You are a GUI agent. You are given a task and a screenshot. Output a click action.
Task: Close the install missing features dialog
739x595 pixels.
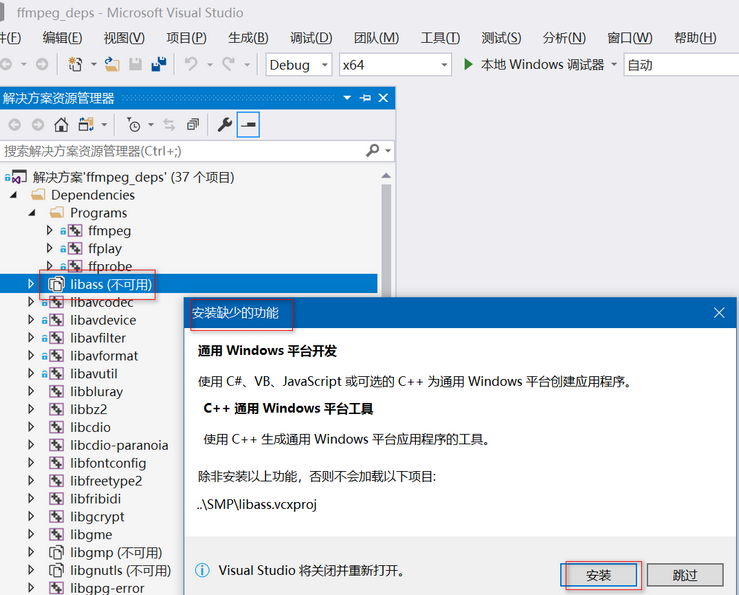click(x=719, y=313)
